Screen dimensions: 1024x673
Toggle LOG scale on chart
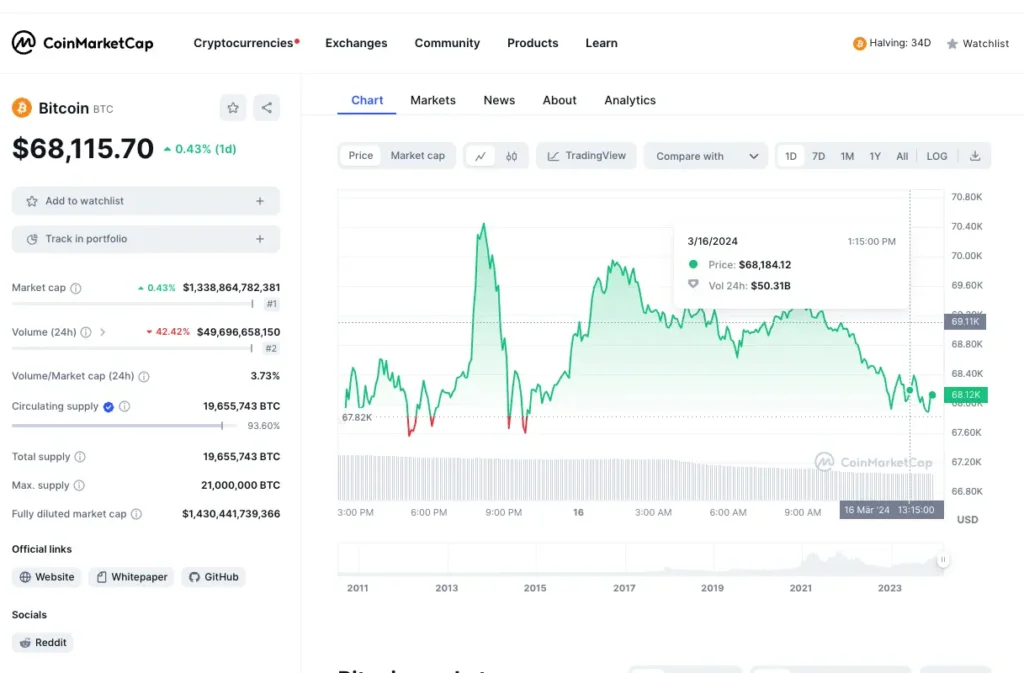click(x=936, y=156)
